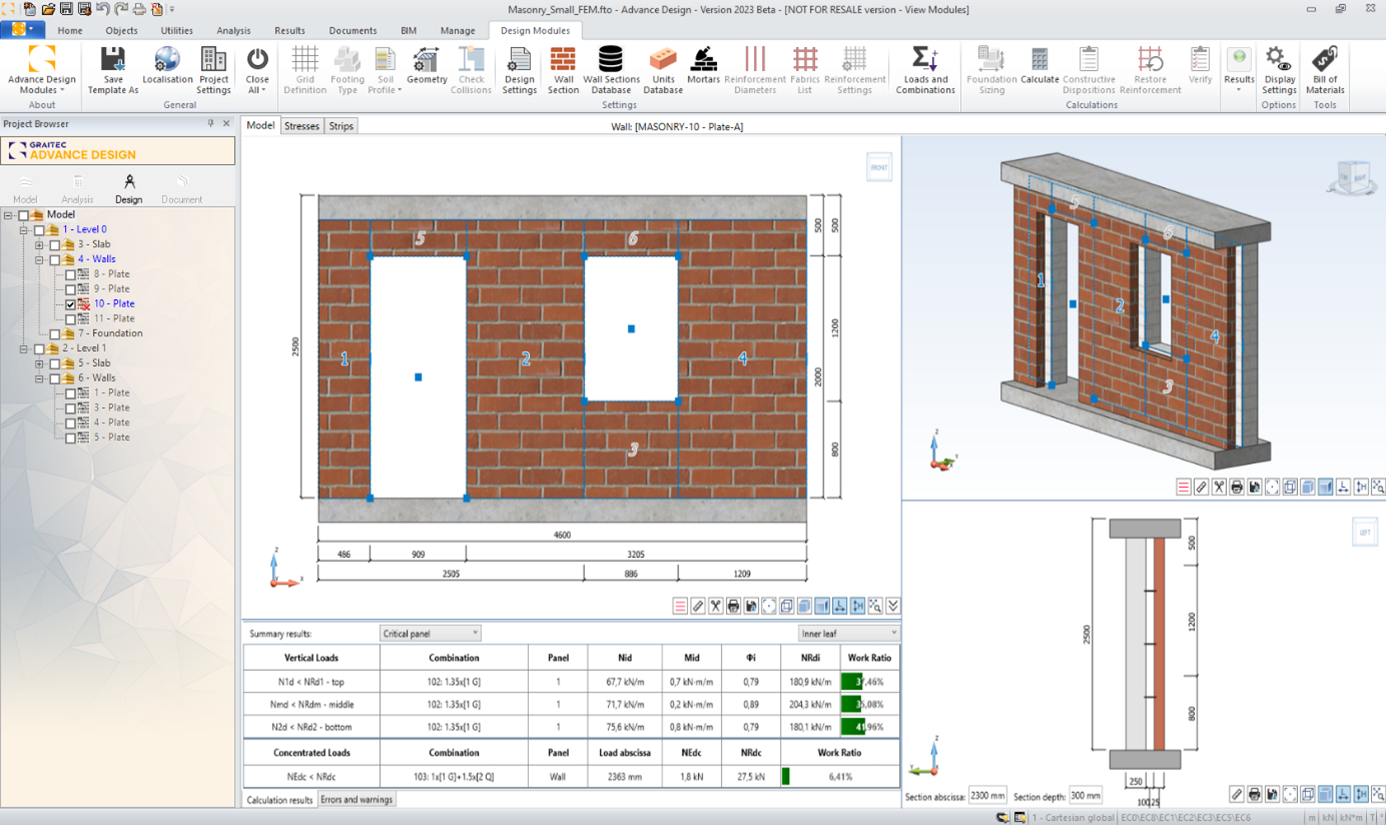1386x825 pixels.
Task: Click the 6,41% work ratio bar
Action: pyautogui.click(x=840, y=776)
